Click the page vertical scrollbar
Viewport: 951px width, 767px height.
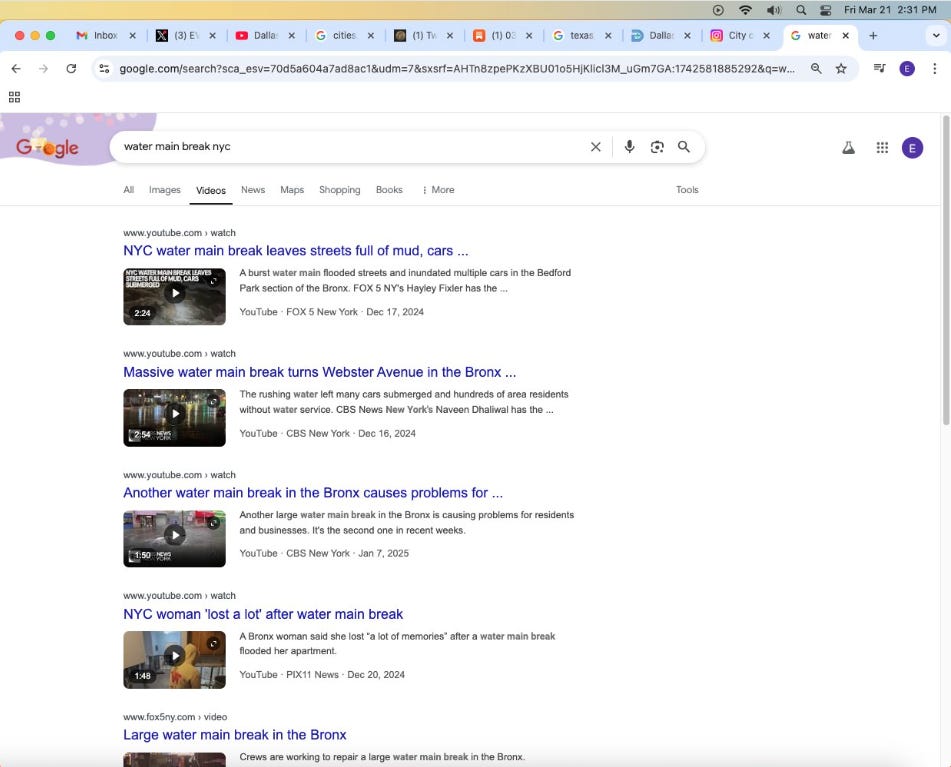coord(946,270)
